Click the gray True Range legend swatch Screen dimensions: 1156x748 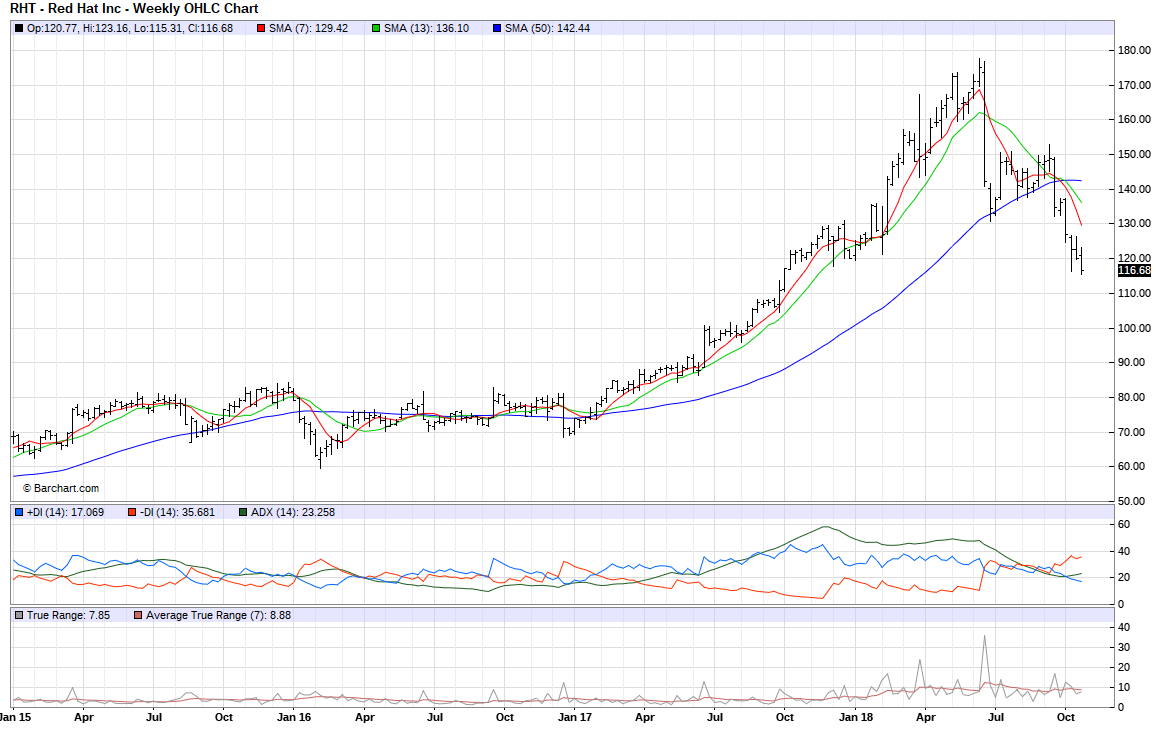(19, 615)
